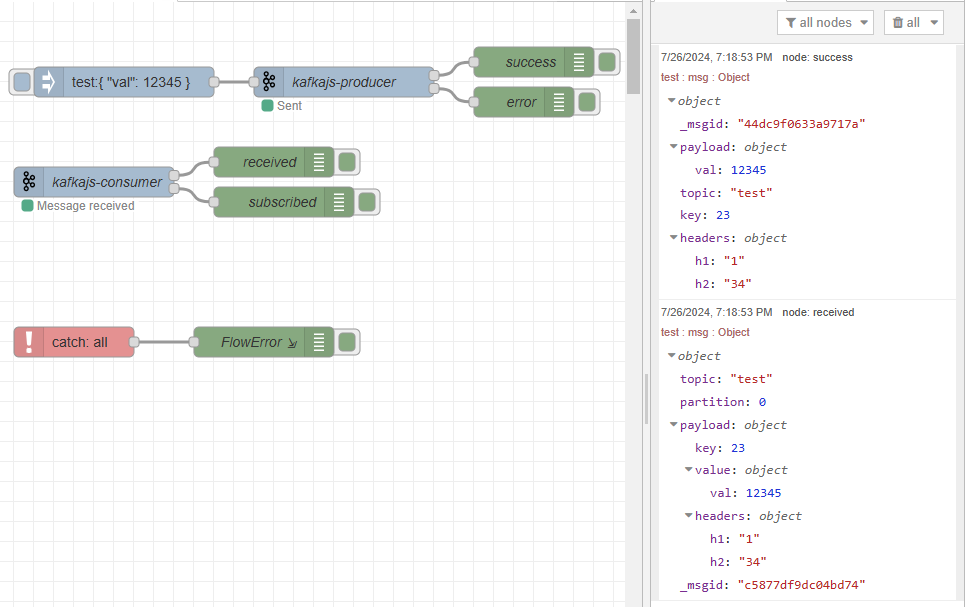Open the all nodes filter dropdown
The image size is (965, 607).
(x=825, y=23)
